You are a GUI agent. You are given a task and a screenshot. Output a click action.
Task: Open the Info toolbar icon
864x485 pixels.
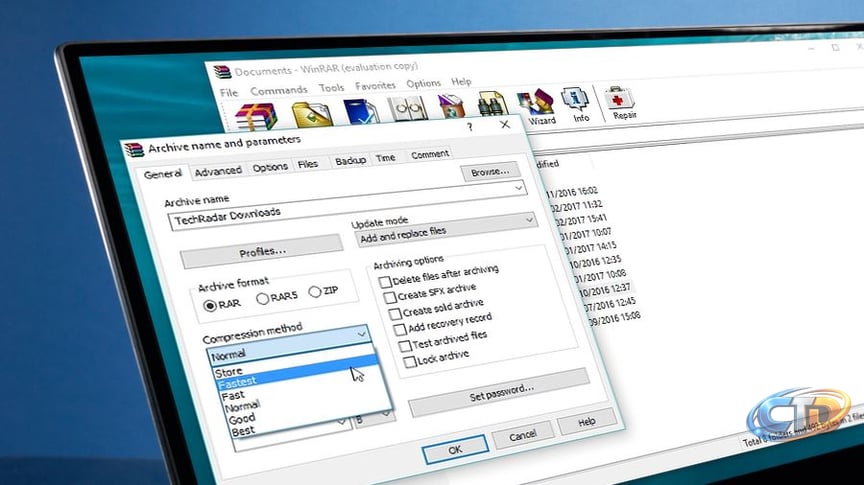tap(576, 104)
